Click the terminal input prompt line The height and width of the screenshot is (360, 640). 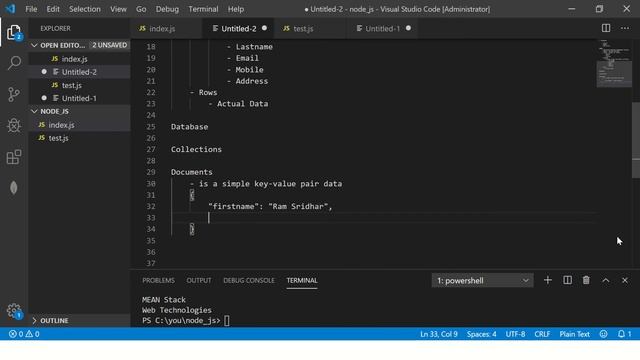[x=186, y=321]
